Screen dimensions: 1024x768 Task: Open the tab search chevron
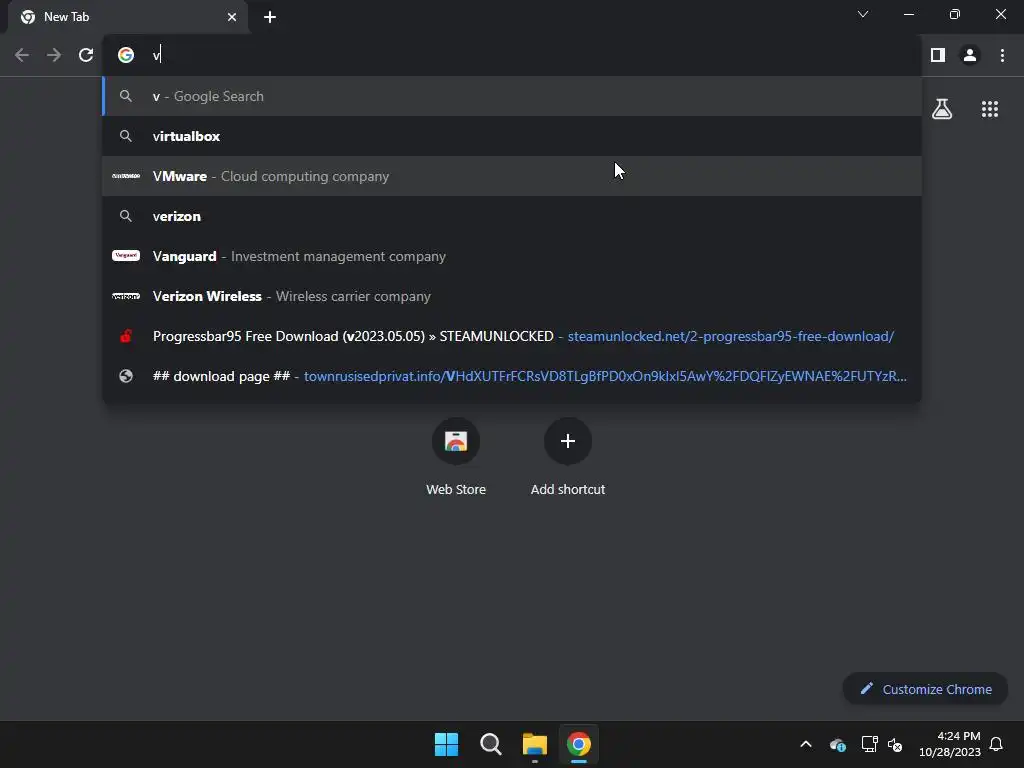tap(863, 14)
